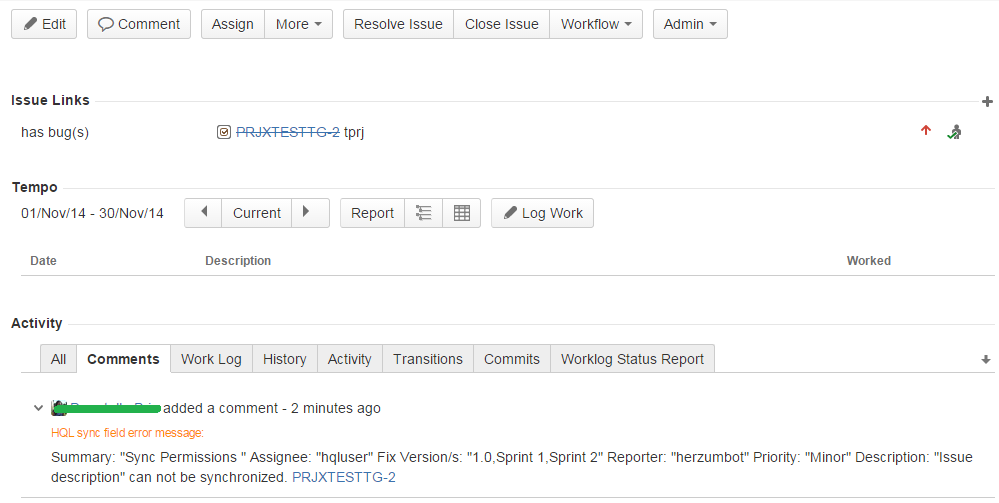The width and height of the screenshot is (999, 503).
Task: Open the Admin dropdown
Action: [690, 24]
